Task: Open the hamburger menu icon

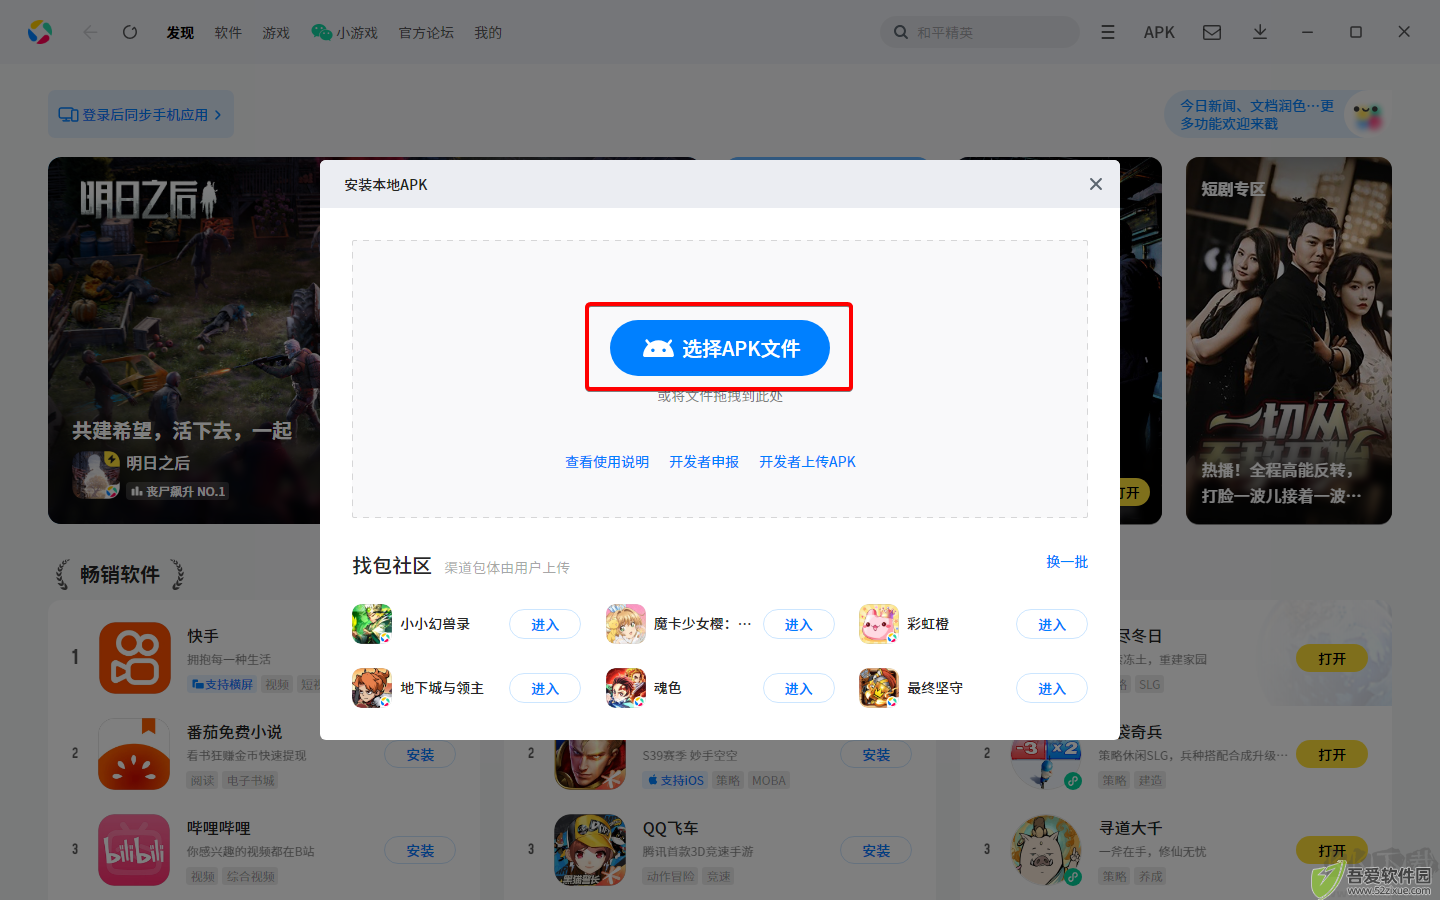Action: (x=1108, y=32)
